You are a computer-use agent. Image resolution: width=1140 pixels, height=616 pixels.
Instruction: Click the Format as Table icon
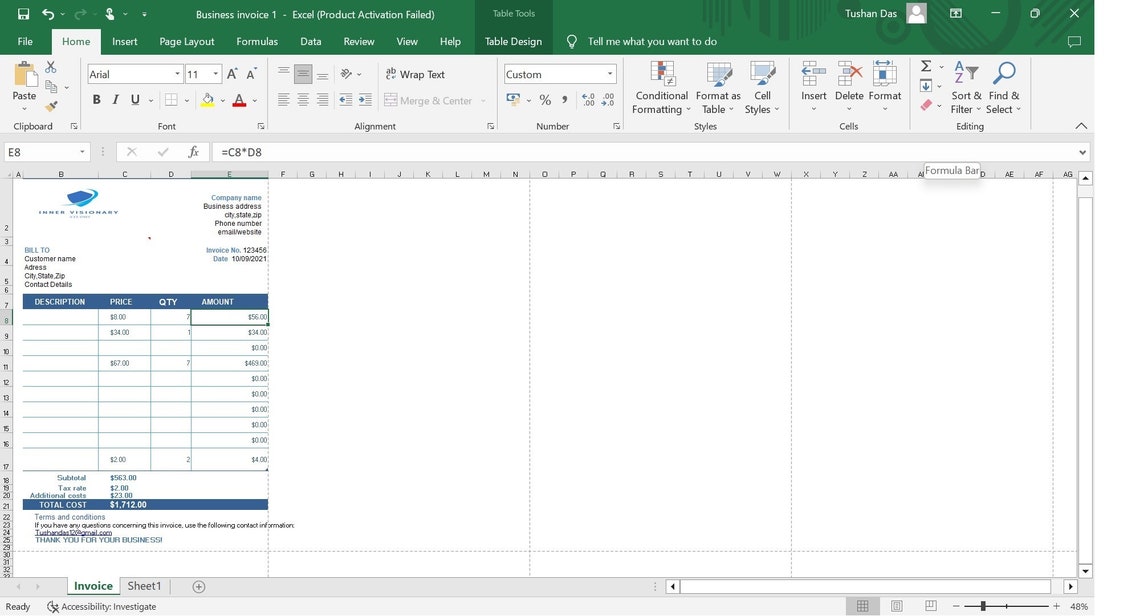pyautogui.click(x=718, y=75)
